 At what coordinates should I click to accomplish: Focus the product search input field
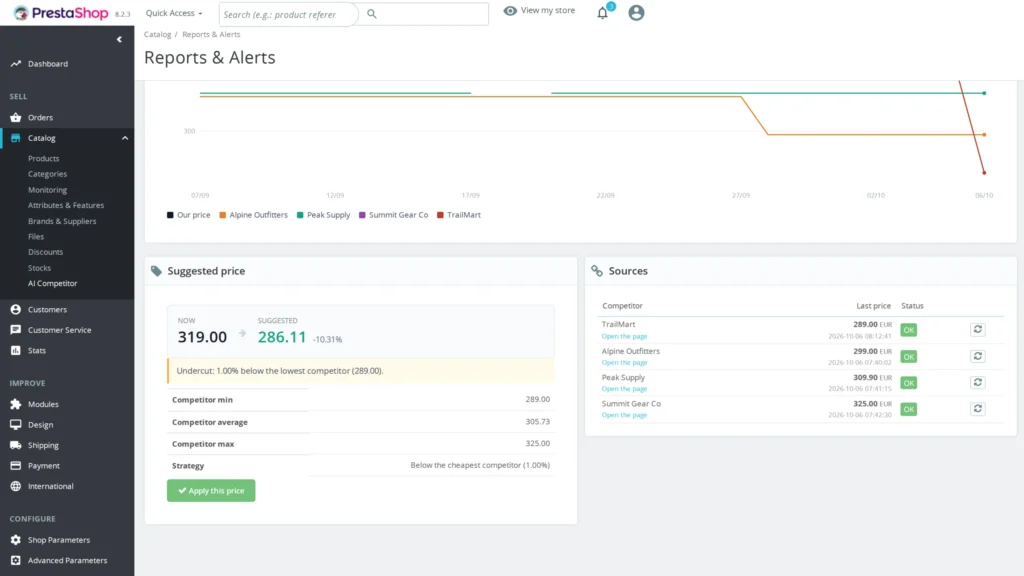click(x=288, y=14)
